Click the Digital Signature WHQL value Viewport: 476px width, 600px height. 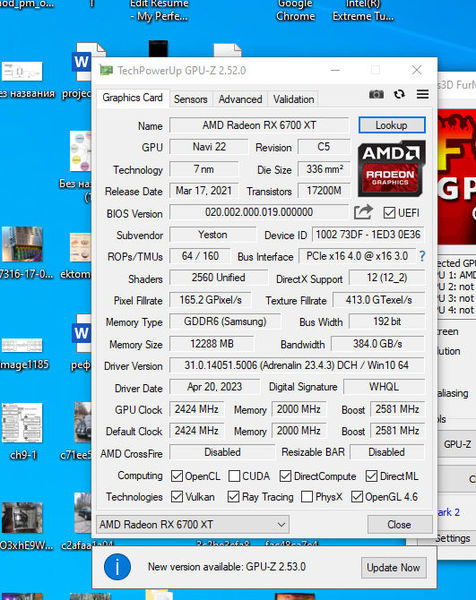(384, 387)
